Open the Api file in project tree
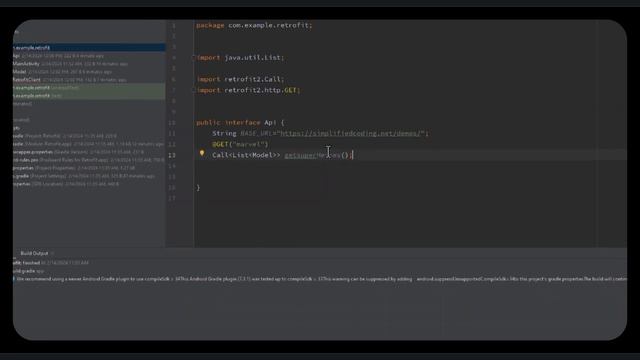 (x=89, y=56)
